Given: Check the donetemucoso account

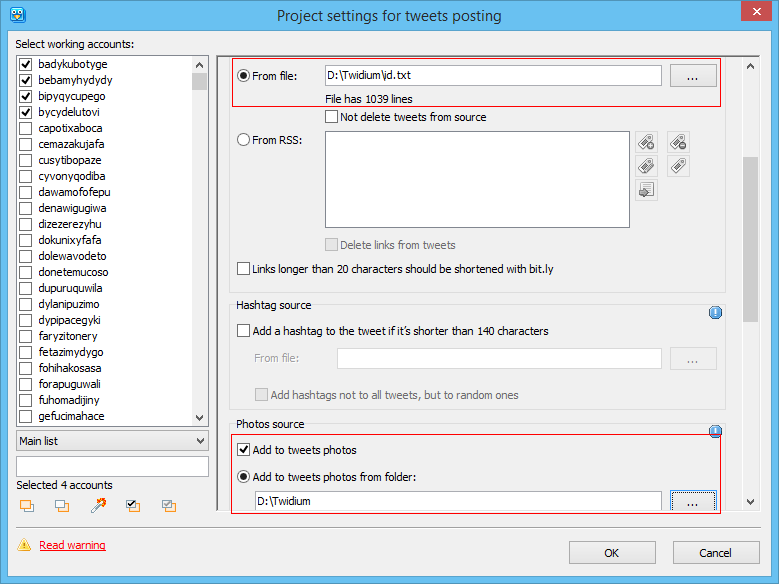Looking at the screenshot, I should (x=25, y=272).
